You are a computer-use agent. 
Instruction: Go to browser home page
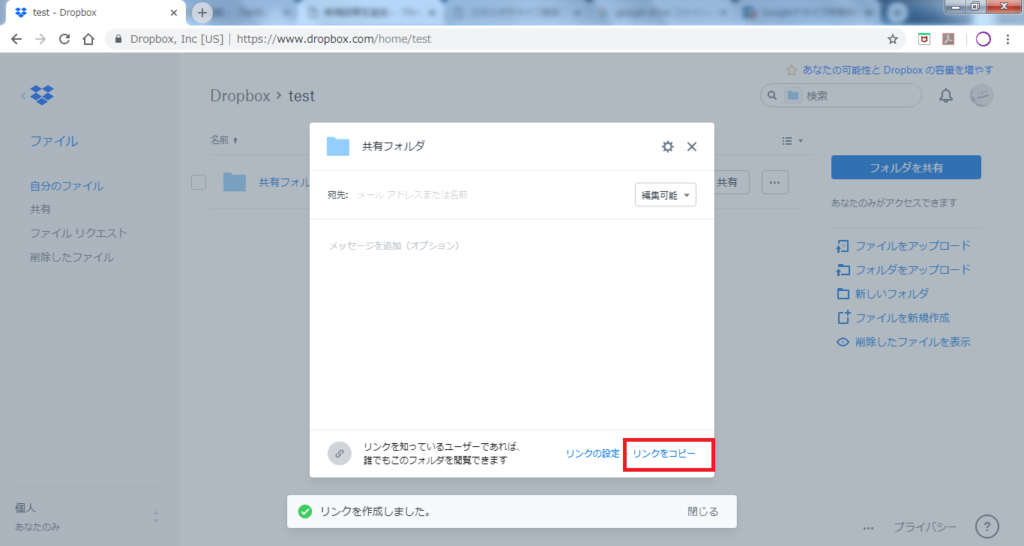[x=88, y=39]
